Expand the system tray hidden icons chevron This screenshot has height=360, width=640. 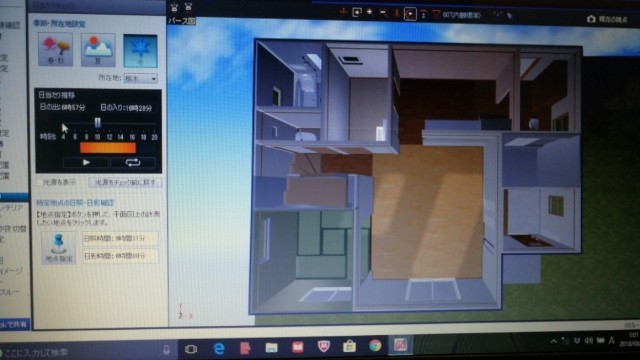pyautogui.click(x=553, y=341)
